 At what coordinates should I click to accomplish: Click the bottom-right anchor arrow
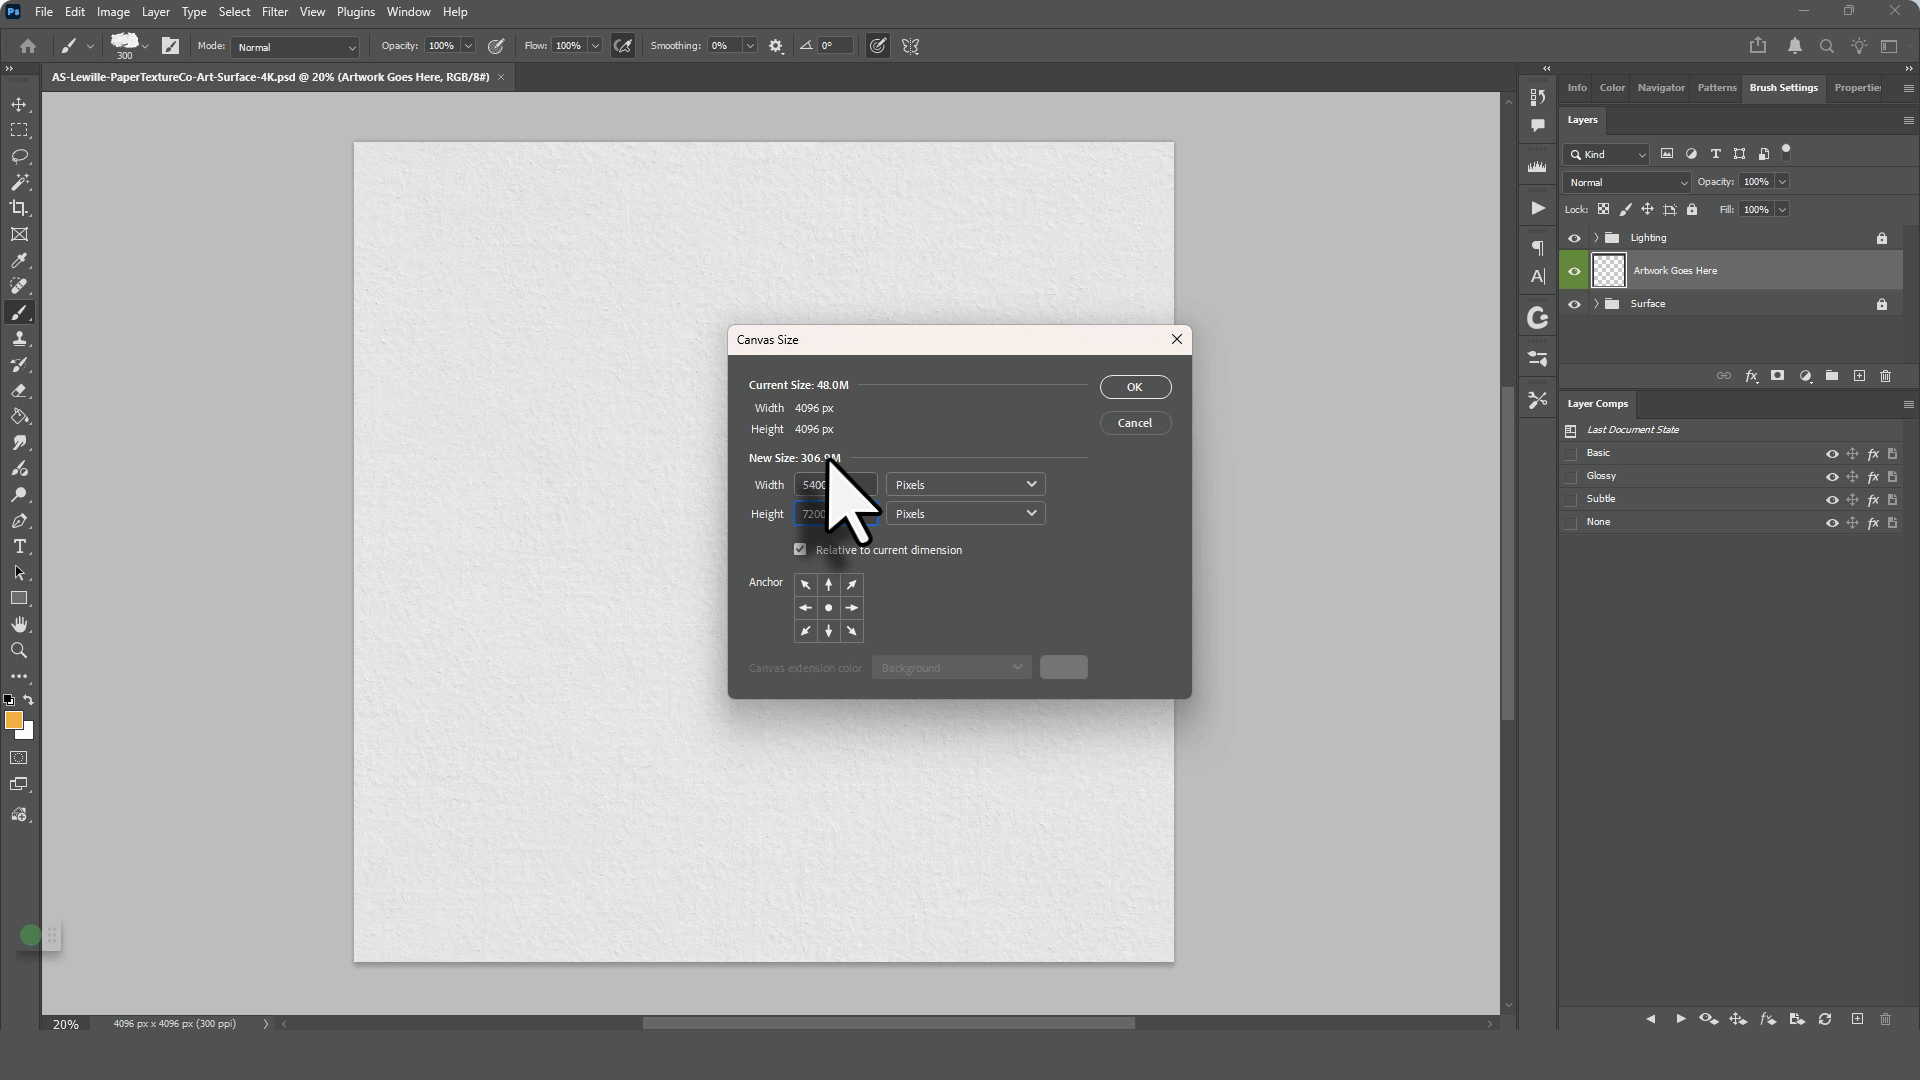pyautogui.click(x=852, y=631)
